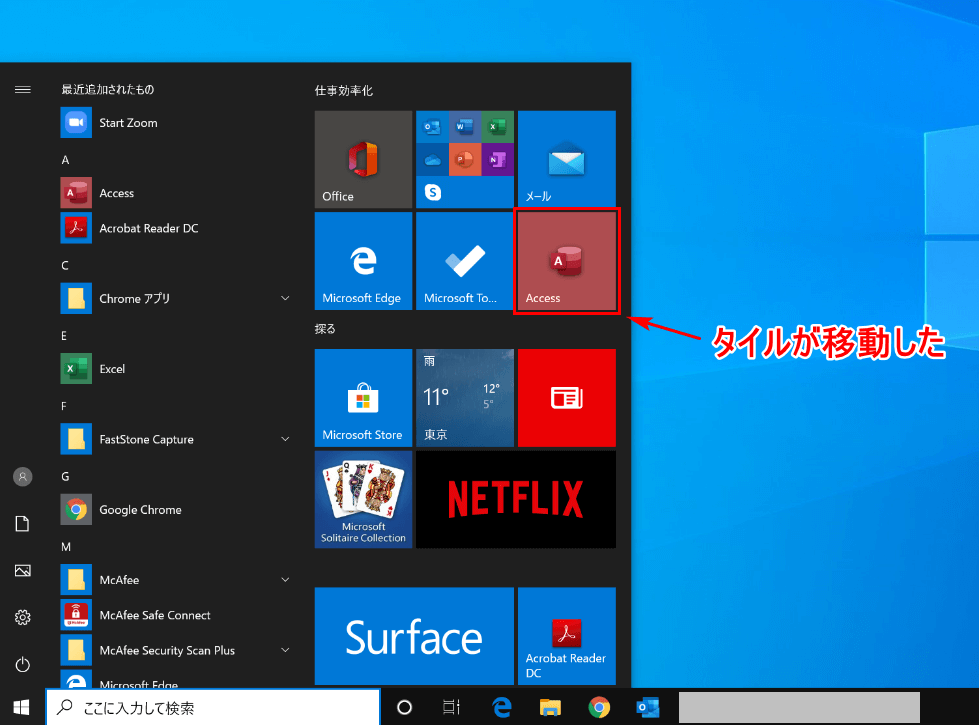Click the taskbar search box

(x=214, y=708)
